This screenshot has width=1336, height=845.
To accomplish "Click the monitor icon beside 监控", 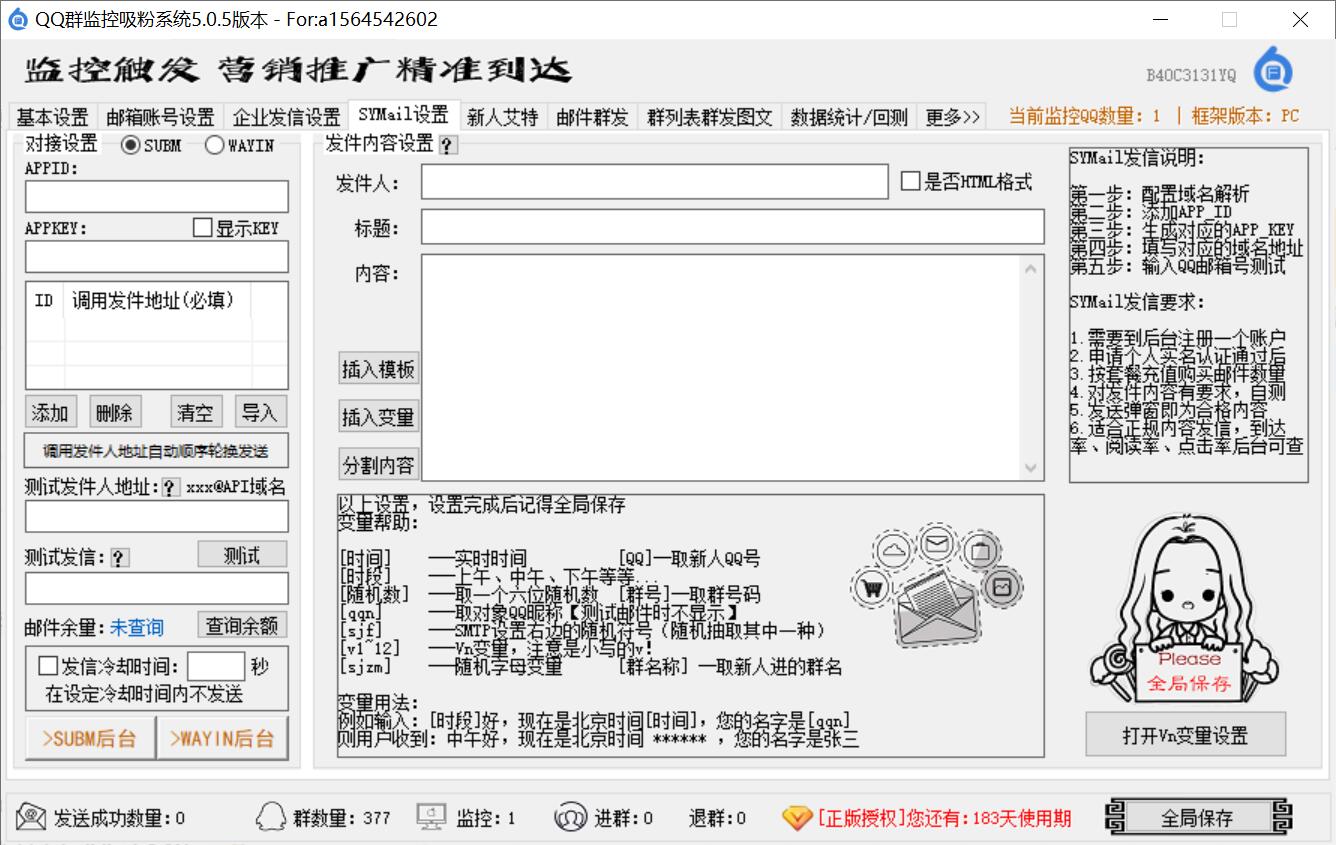I will [432, 816].
